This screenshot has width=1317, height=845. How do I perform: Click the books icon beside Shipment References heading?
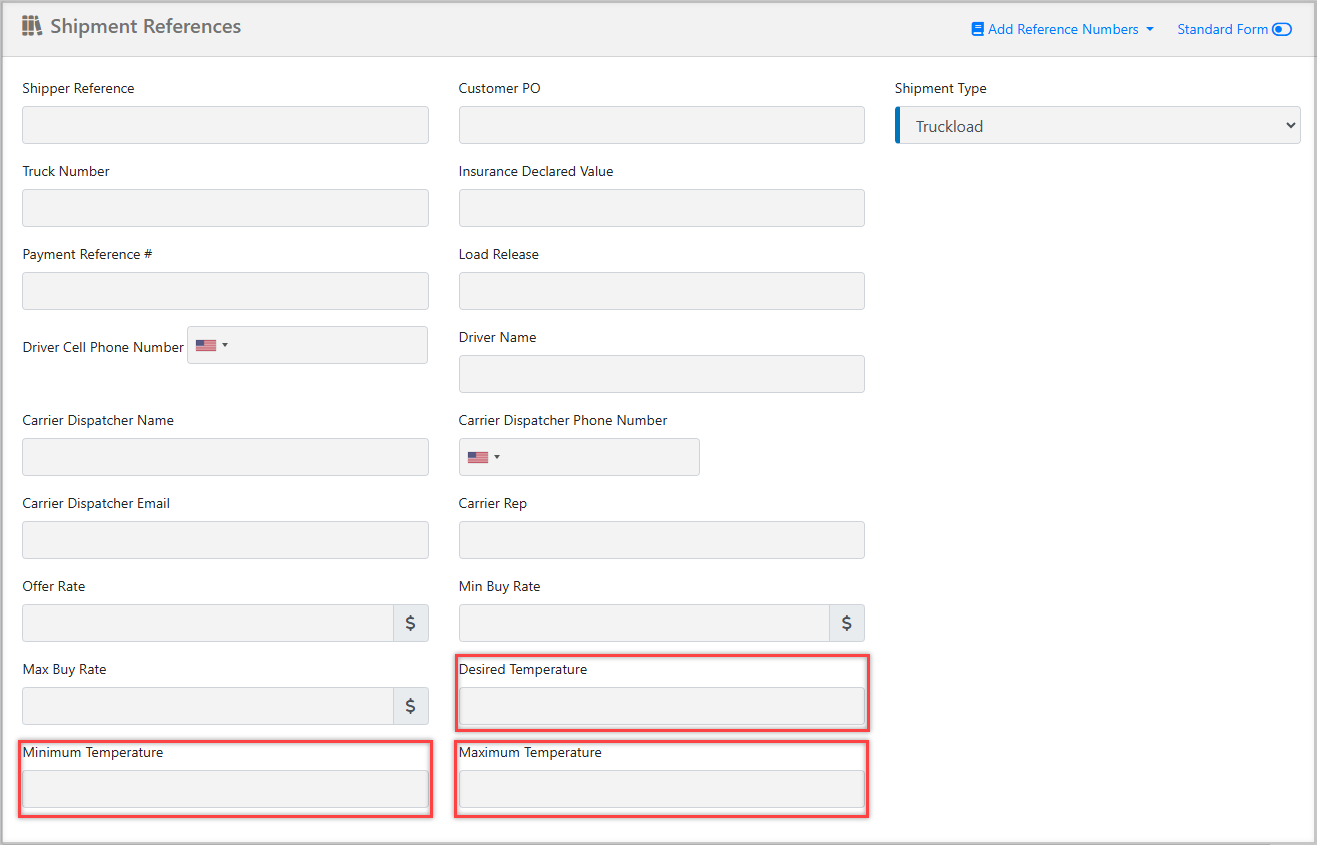(32, 26)
